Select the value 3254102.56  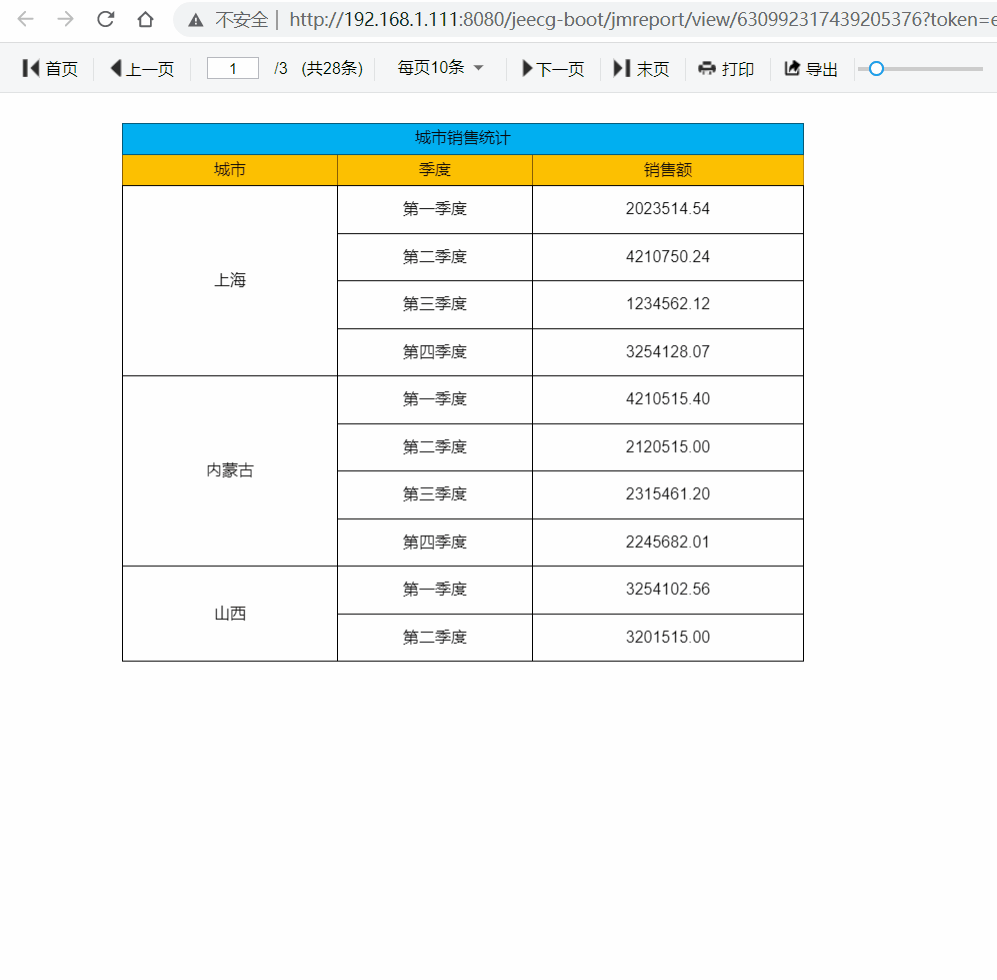click(668, 589)
